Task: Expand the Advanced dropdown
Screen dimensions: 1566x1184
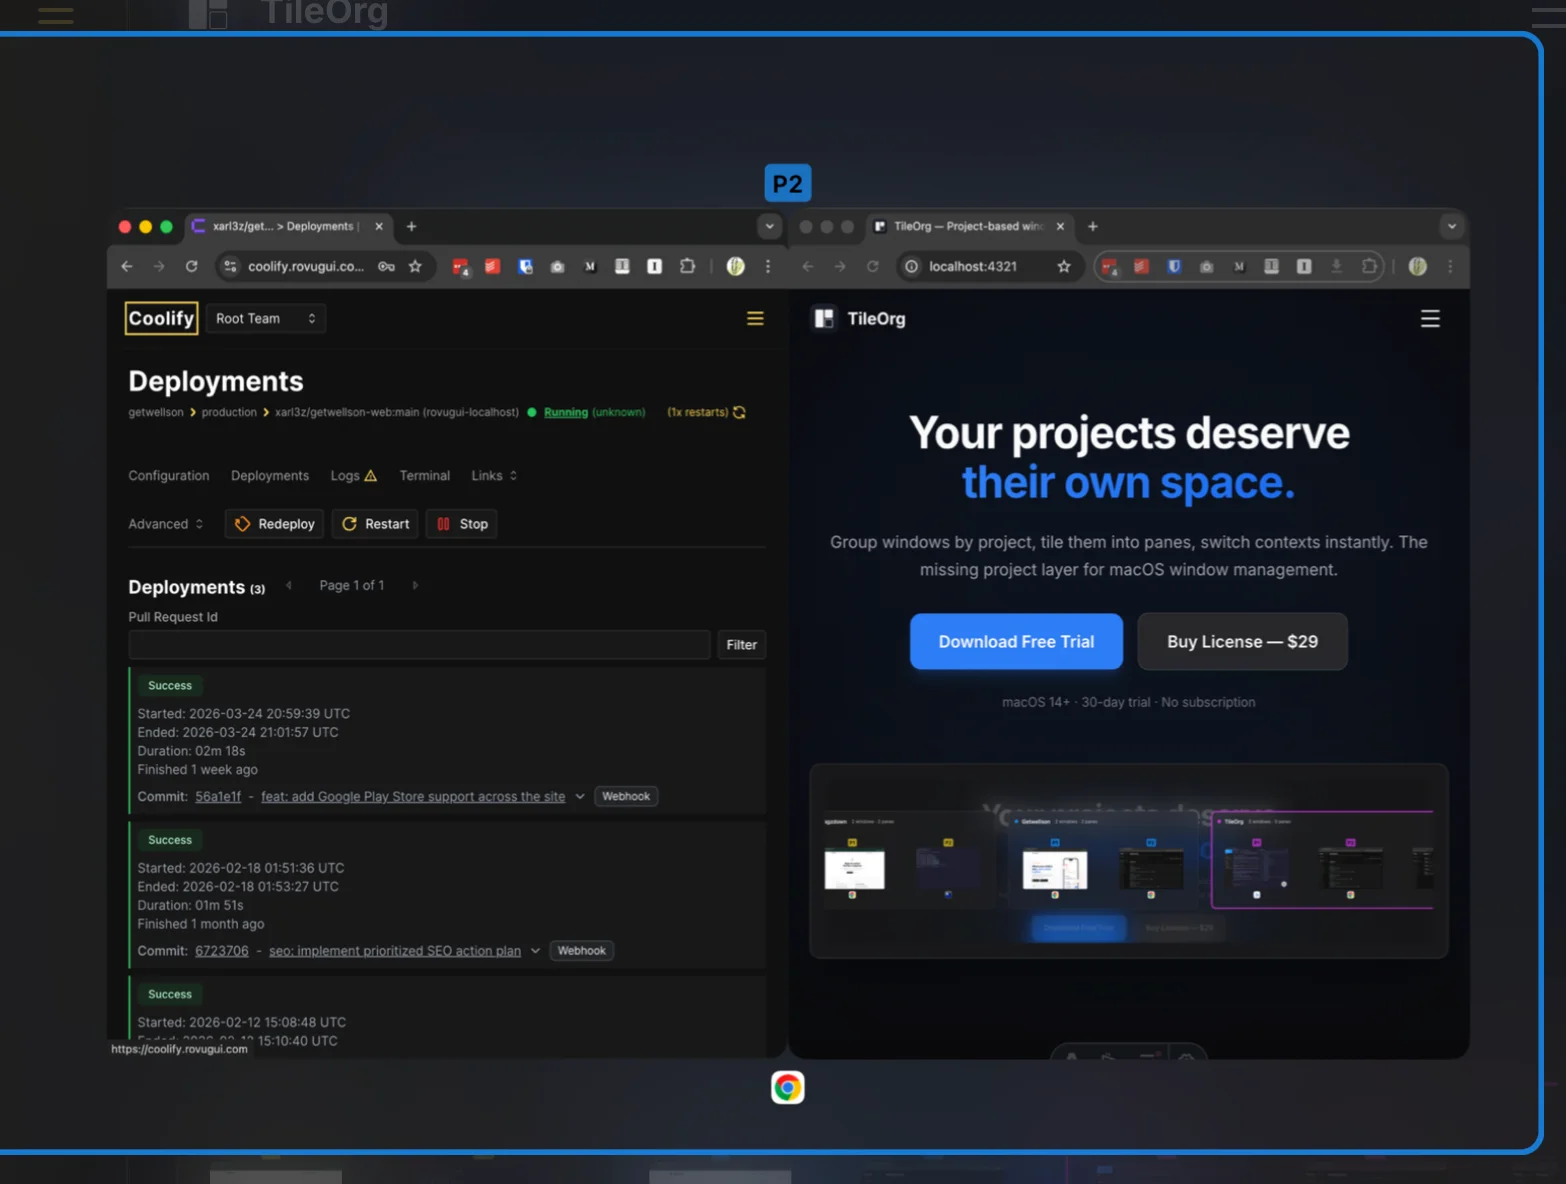Action: pyautogui.click(x=165, y=524)
